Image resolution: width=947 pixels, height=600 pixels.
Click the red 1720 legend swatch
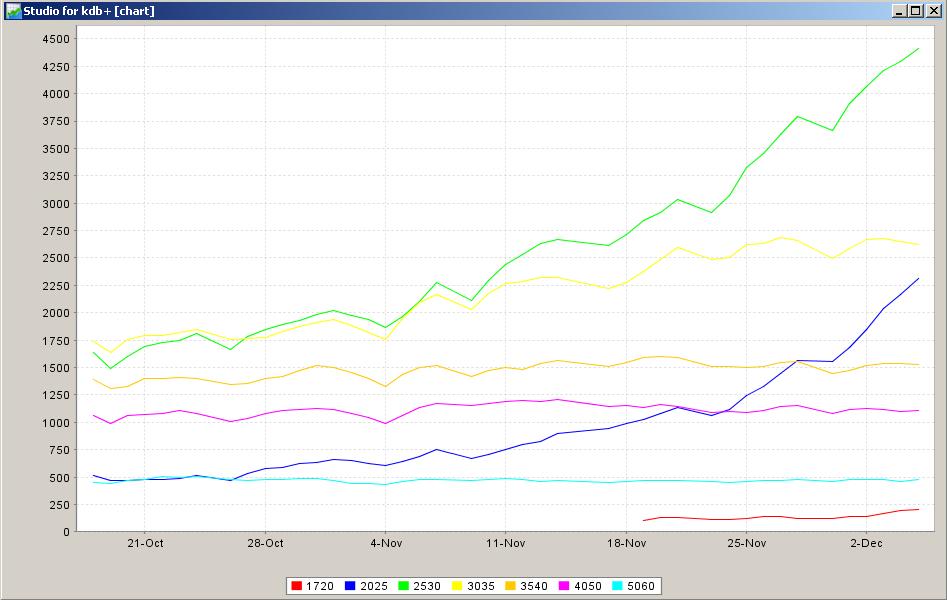297,585
